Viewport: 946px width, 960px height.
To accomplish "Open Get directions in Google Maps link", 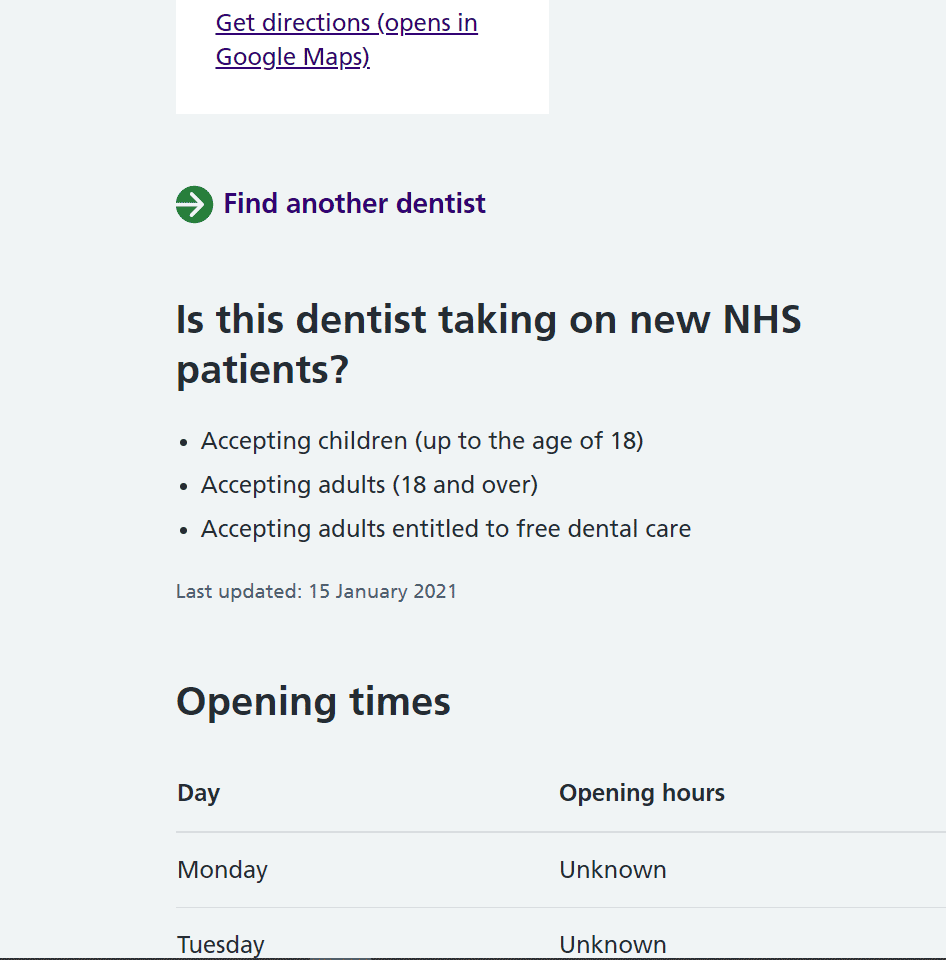I will pyautogui.click(x=346, y=39).
